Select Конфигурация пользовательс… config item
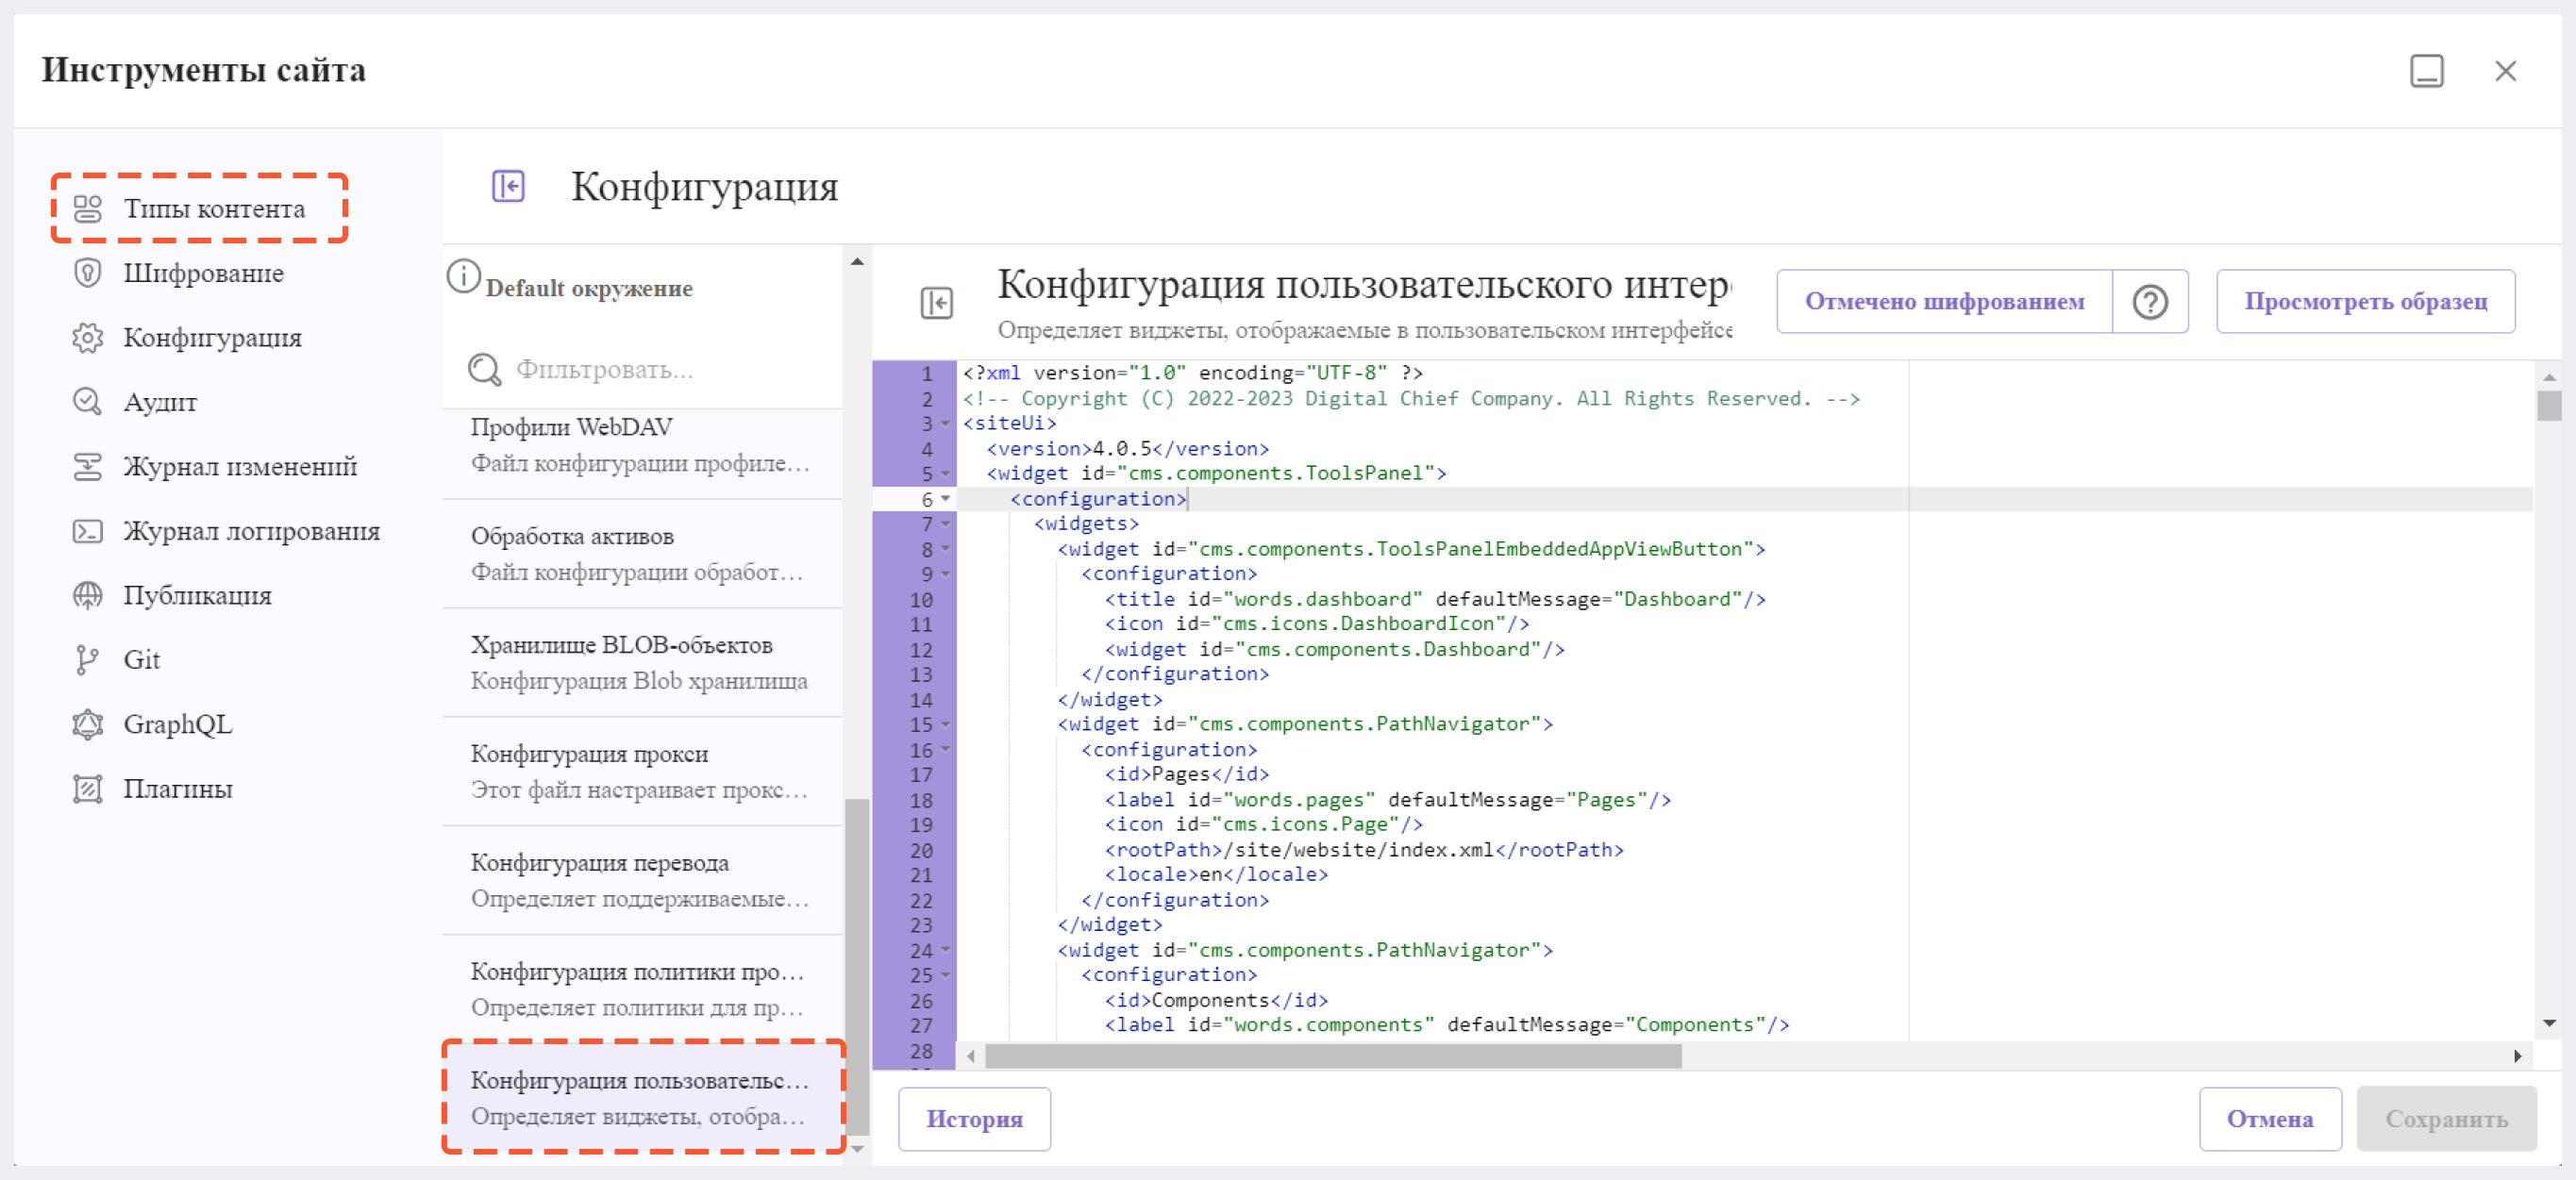Viewport: 2576px width, 1180px height. point(642,1098)
